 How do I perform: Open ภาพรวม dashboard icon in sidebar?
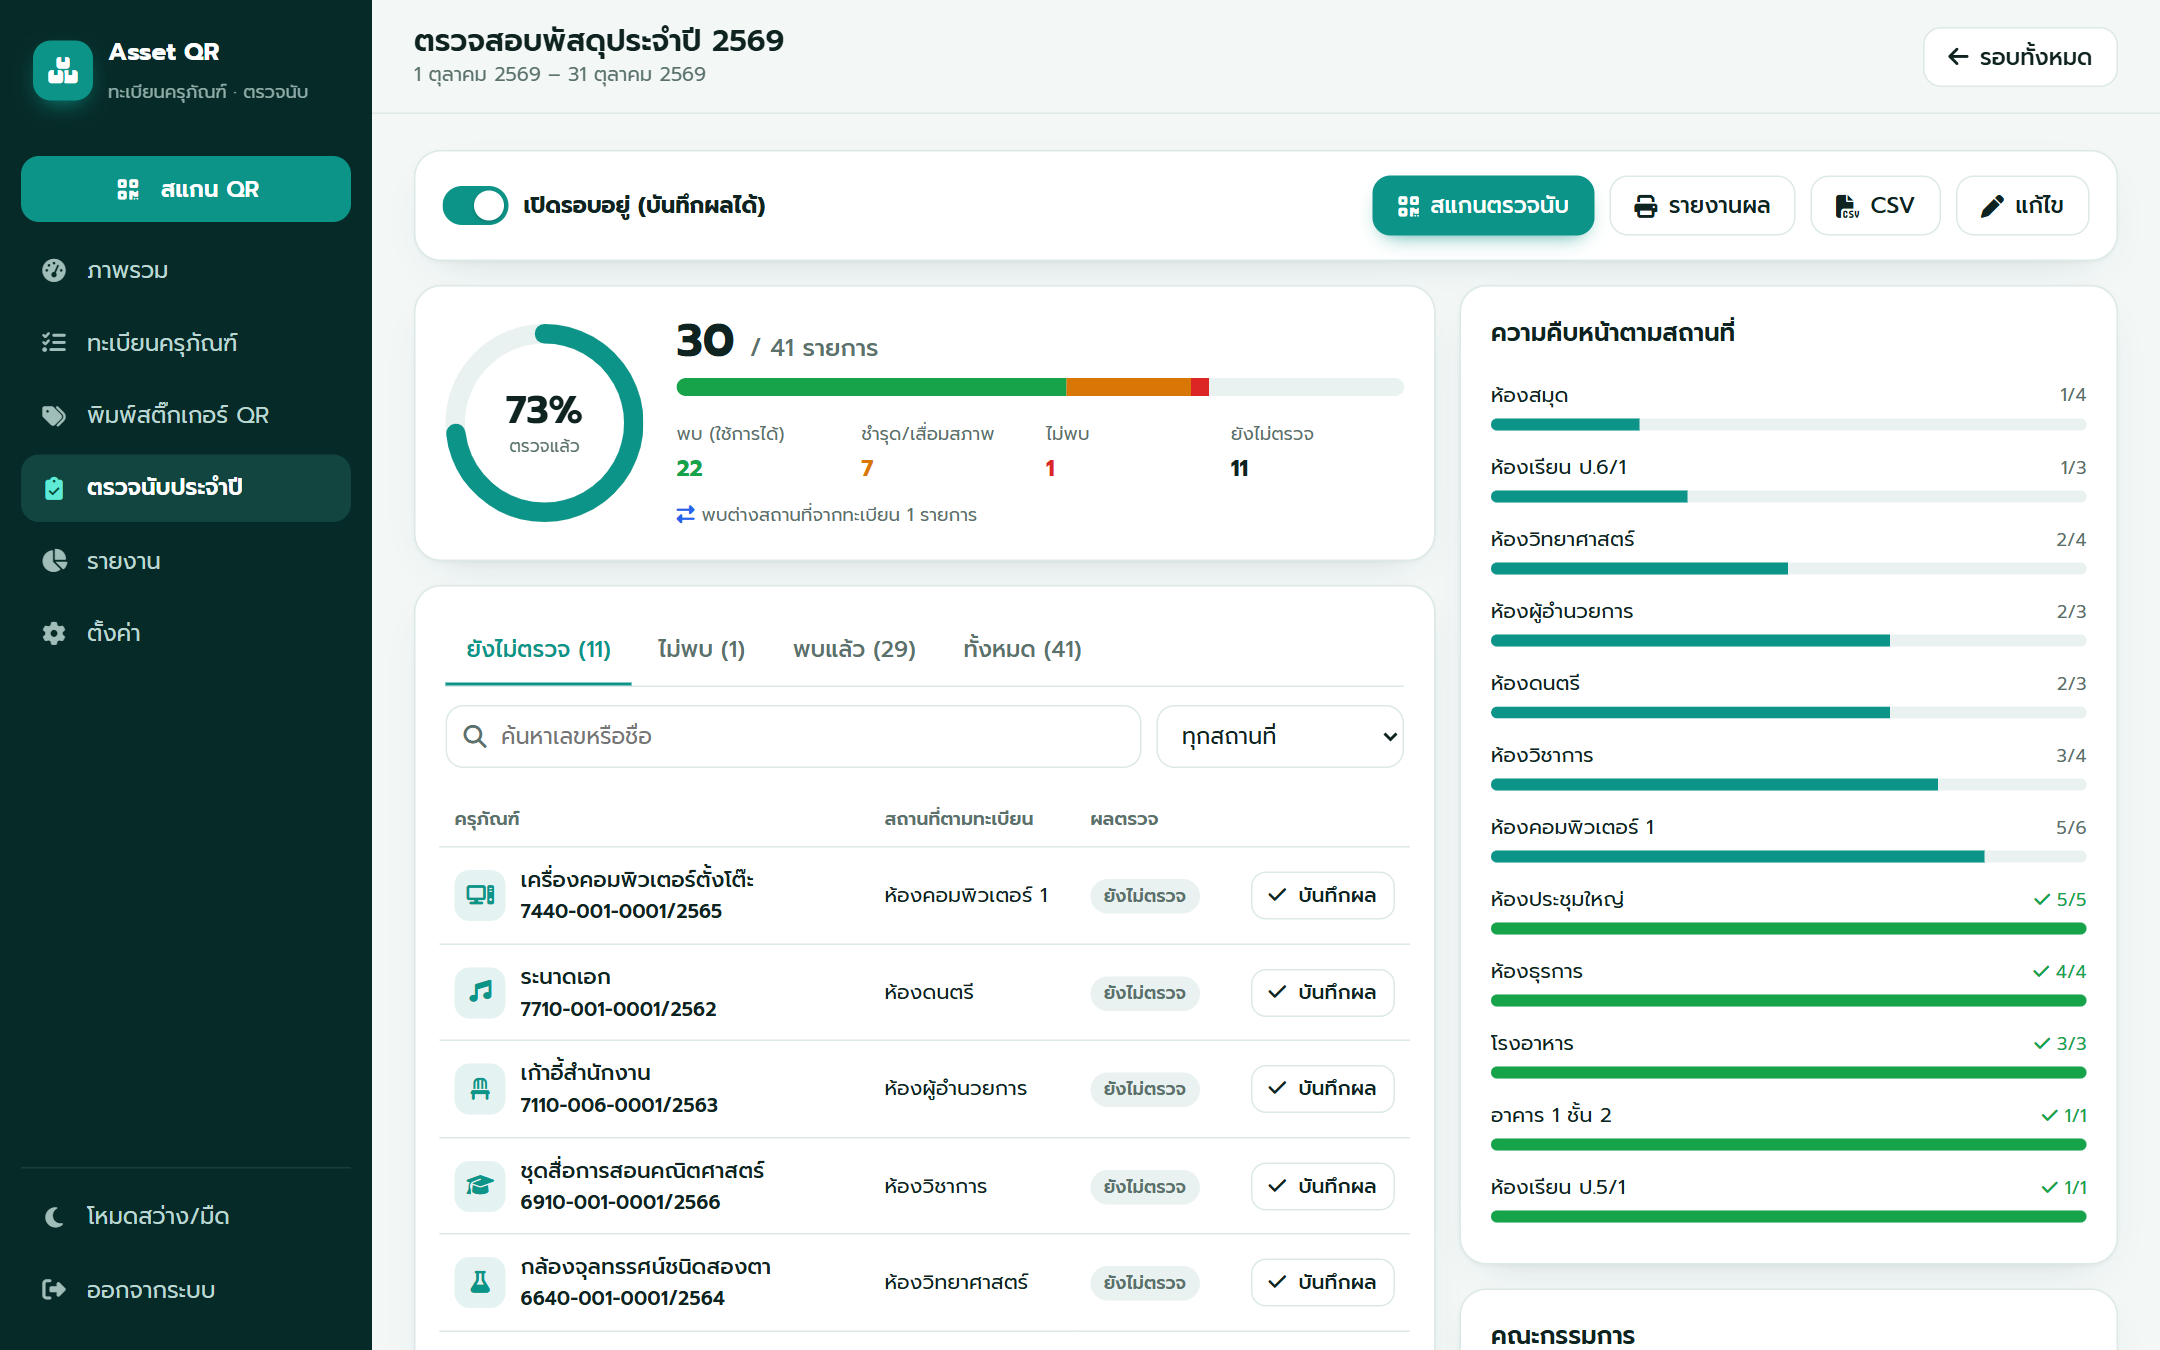[54, 270]
